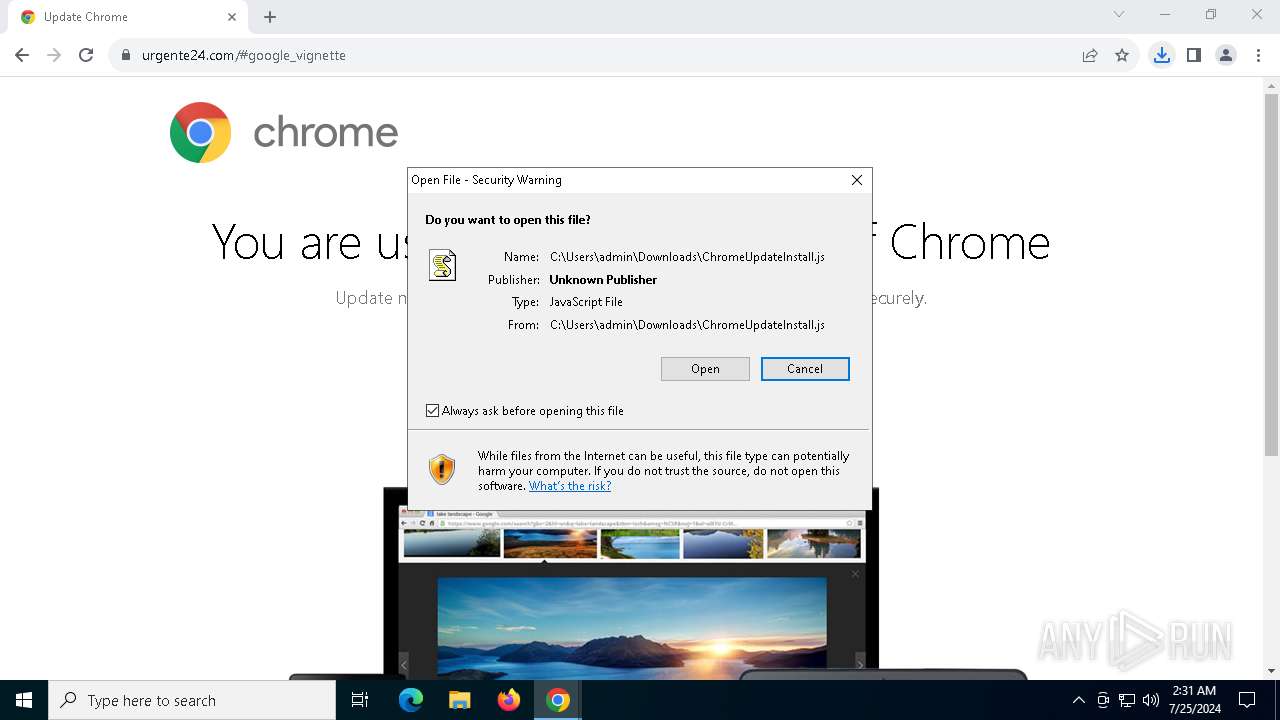The width and height of the screenshot is (1280, 720).
Task: Click Open in the Security Warning dialog
Action: 705,369
